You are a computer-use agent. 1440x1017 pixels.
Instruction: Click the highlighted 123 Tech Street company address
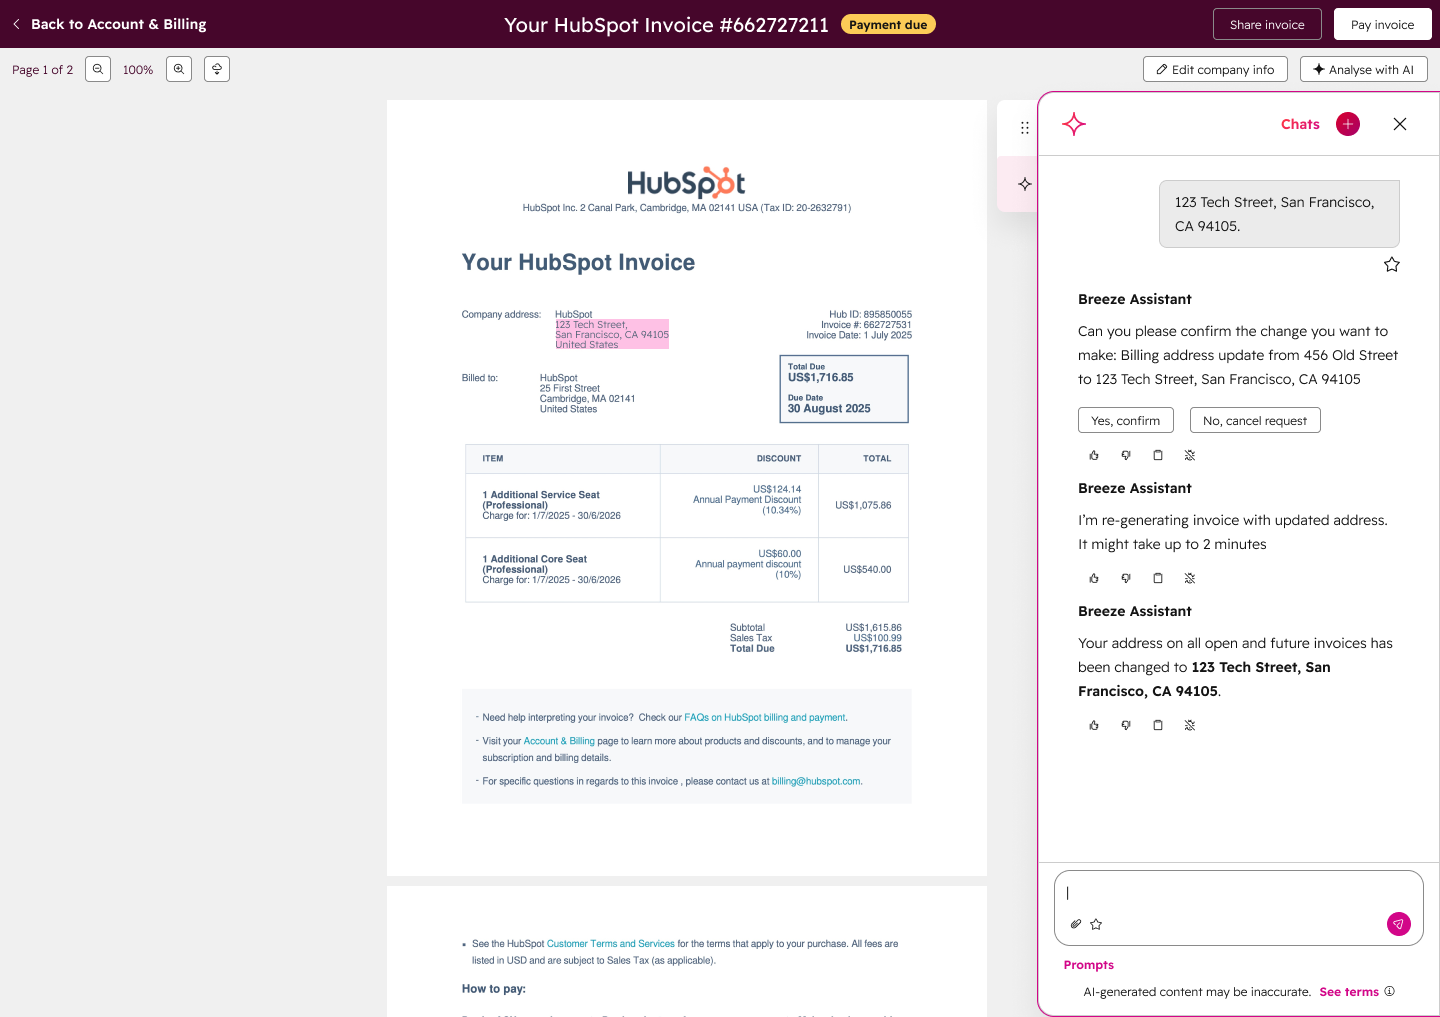pos(612,334)
